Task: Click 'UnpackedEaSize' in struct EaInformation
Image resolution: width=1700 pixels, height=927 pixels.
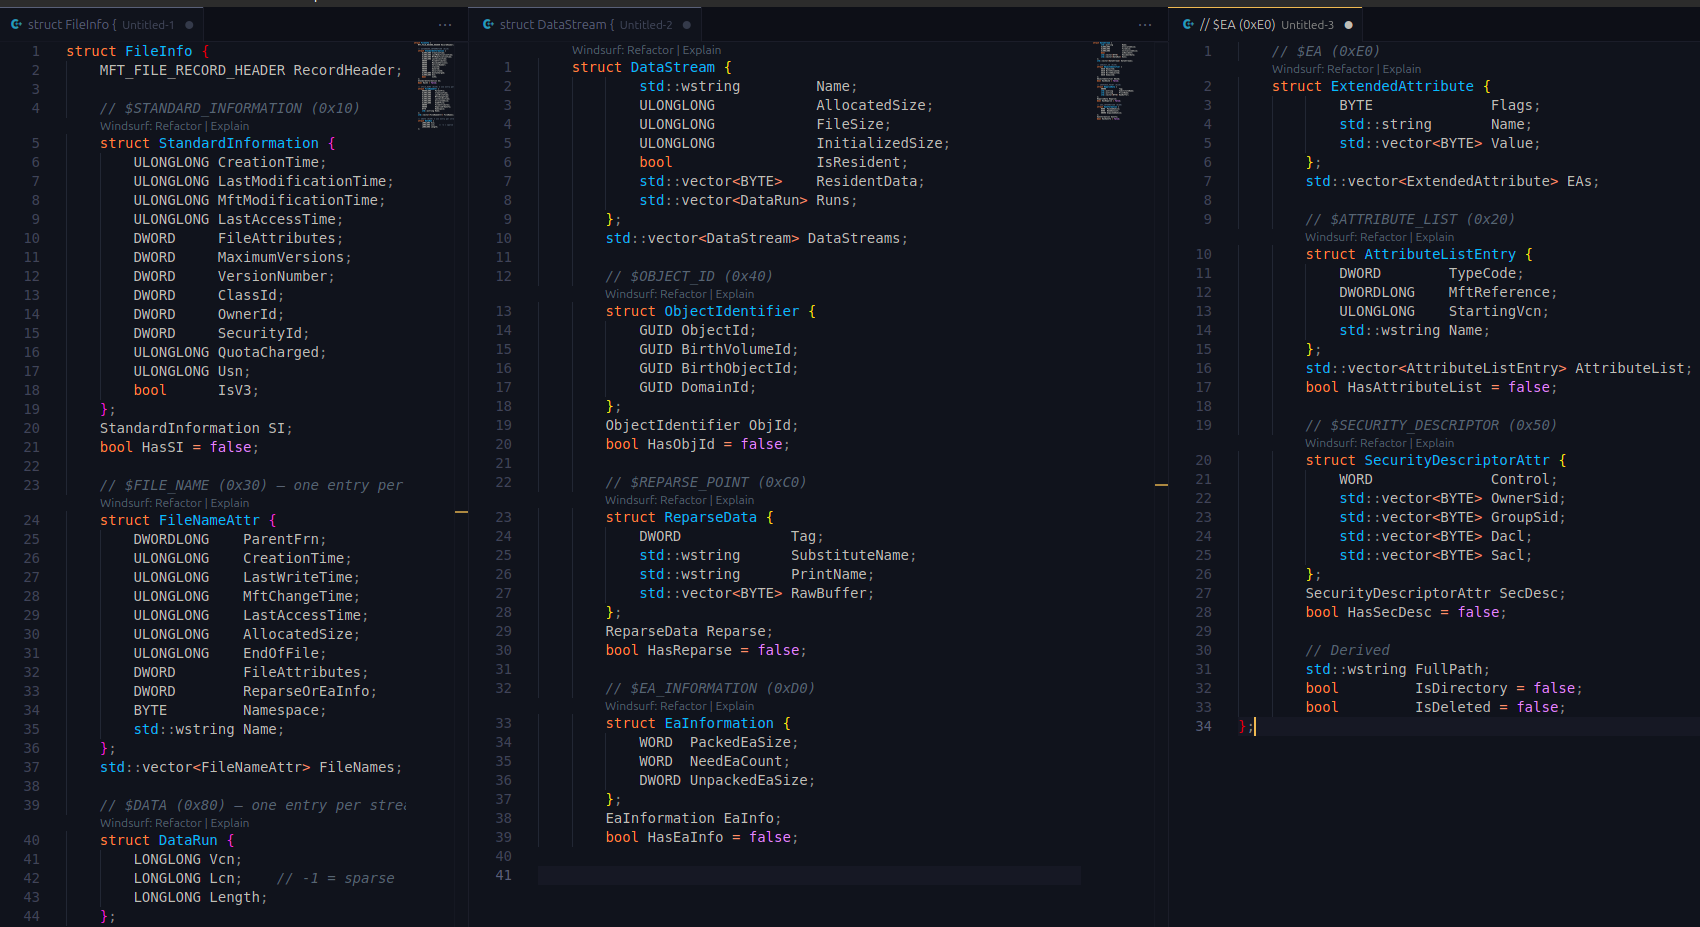Action: [x=749, y=780]
